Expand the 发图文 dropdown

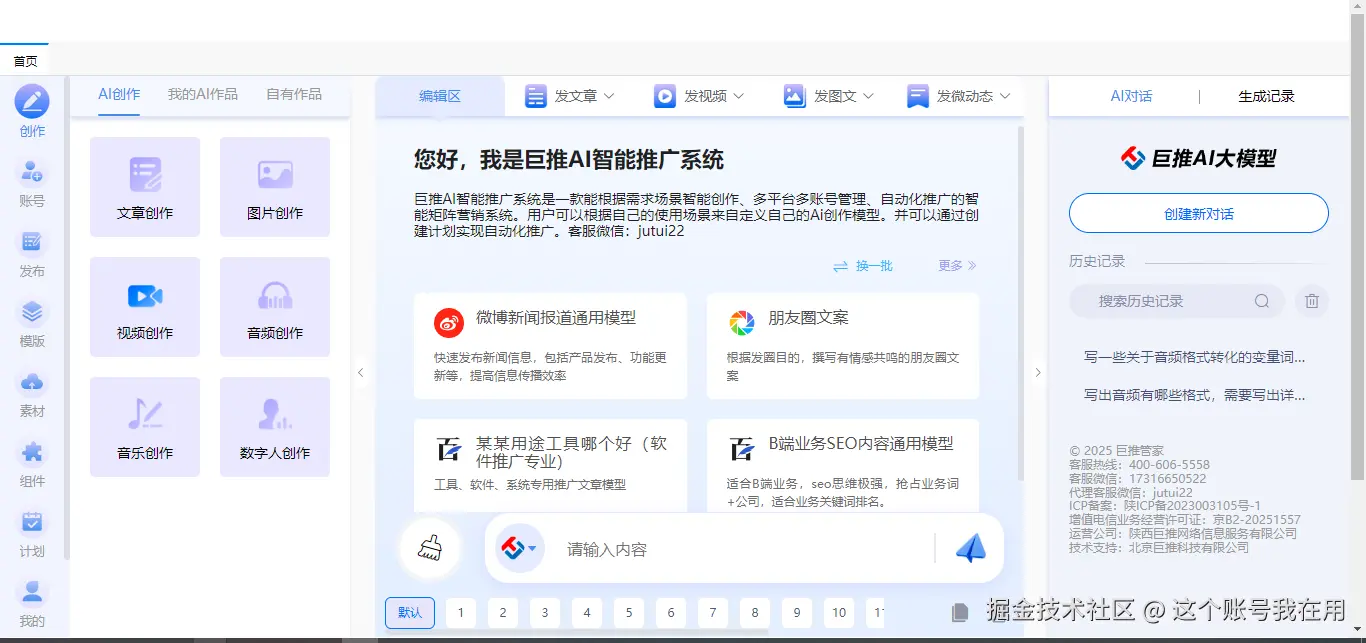829,96
